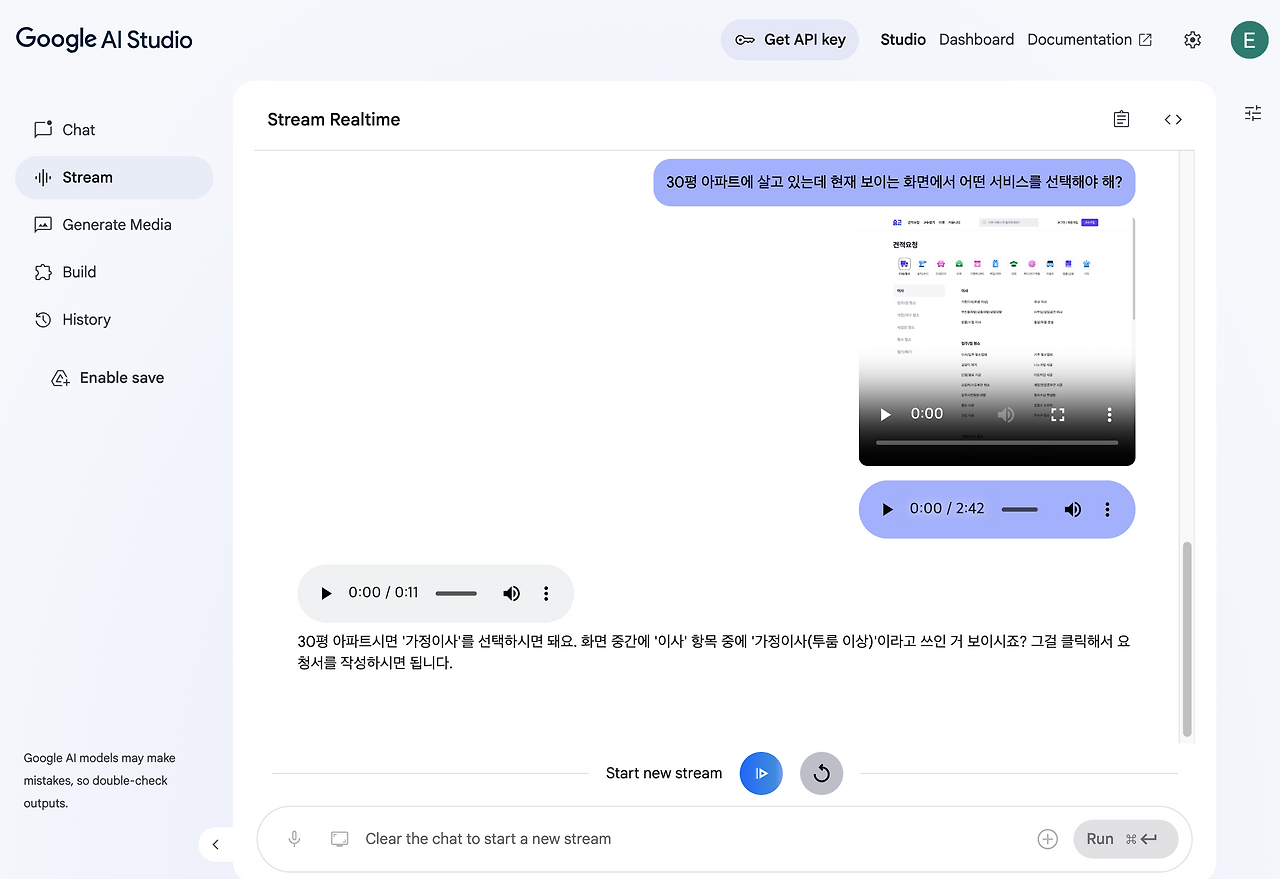The image size is (1280, 879).
Task: Play the 0:11 response audio
Action: click(x=326, y=593)
